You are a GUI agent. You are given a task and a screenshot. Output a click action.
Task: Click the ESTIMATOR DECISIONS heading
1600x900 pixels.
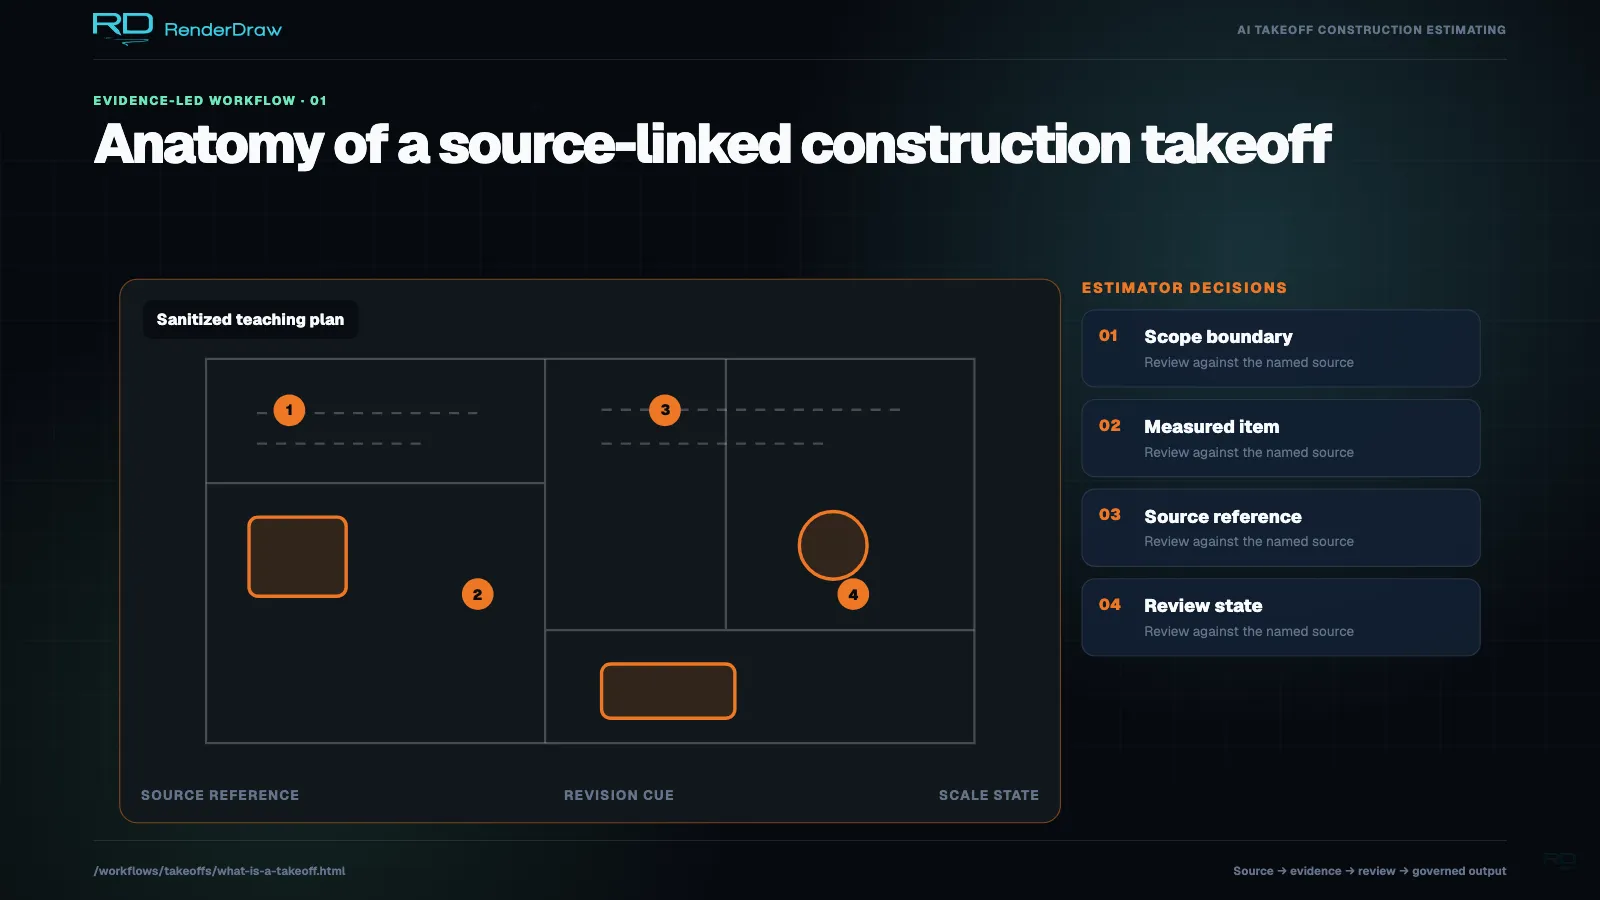(1184, 288)
